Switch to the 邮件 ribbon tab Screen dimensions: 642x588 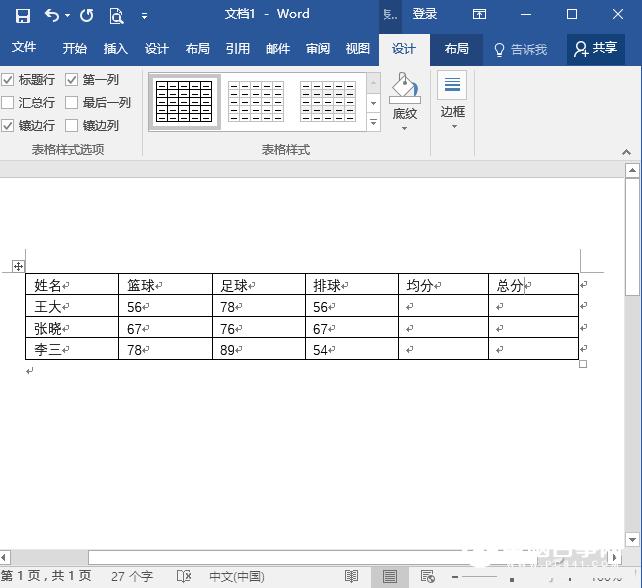coord(278,49)
